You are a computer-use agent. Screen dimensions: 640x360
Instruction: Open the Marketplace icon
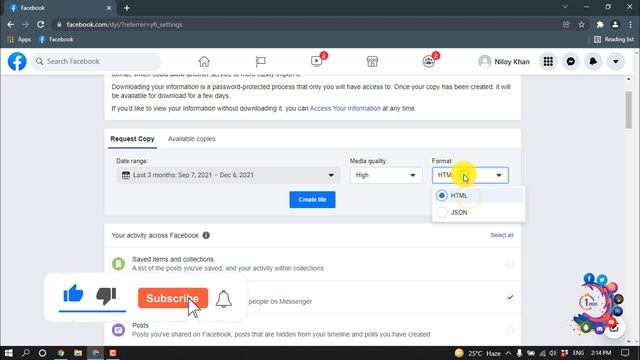(x=372, y=62)
